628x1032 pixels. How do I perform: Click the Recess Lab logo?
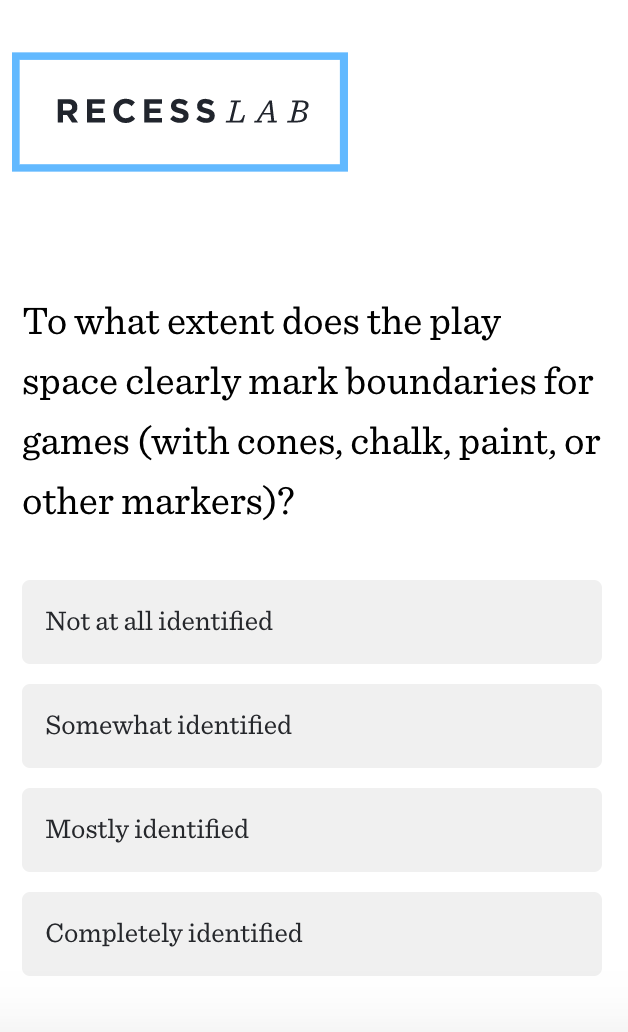[180, 112]
